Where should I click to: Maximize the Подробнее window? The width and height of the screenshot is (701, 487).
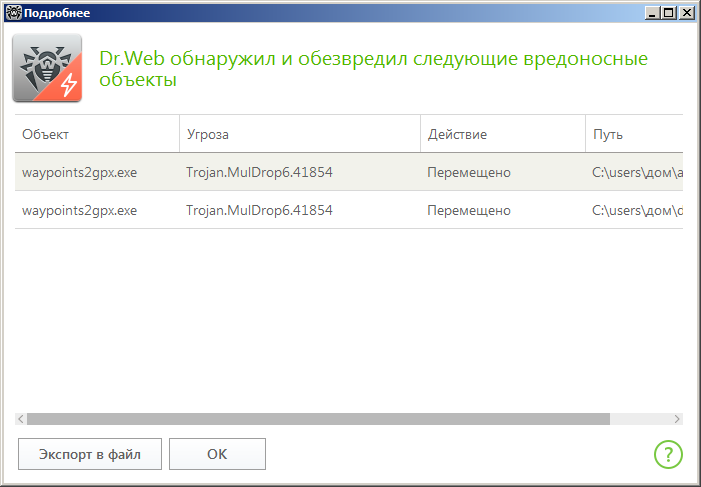[669, 13]
